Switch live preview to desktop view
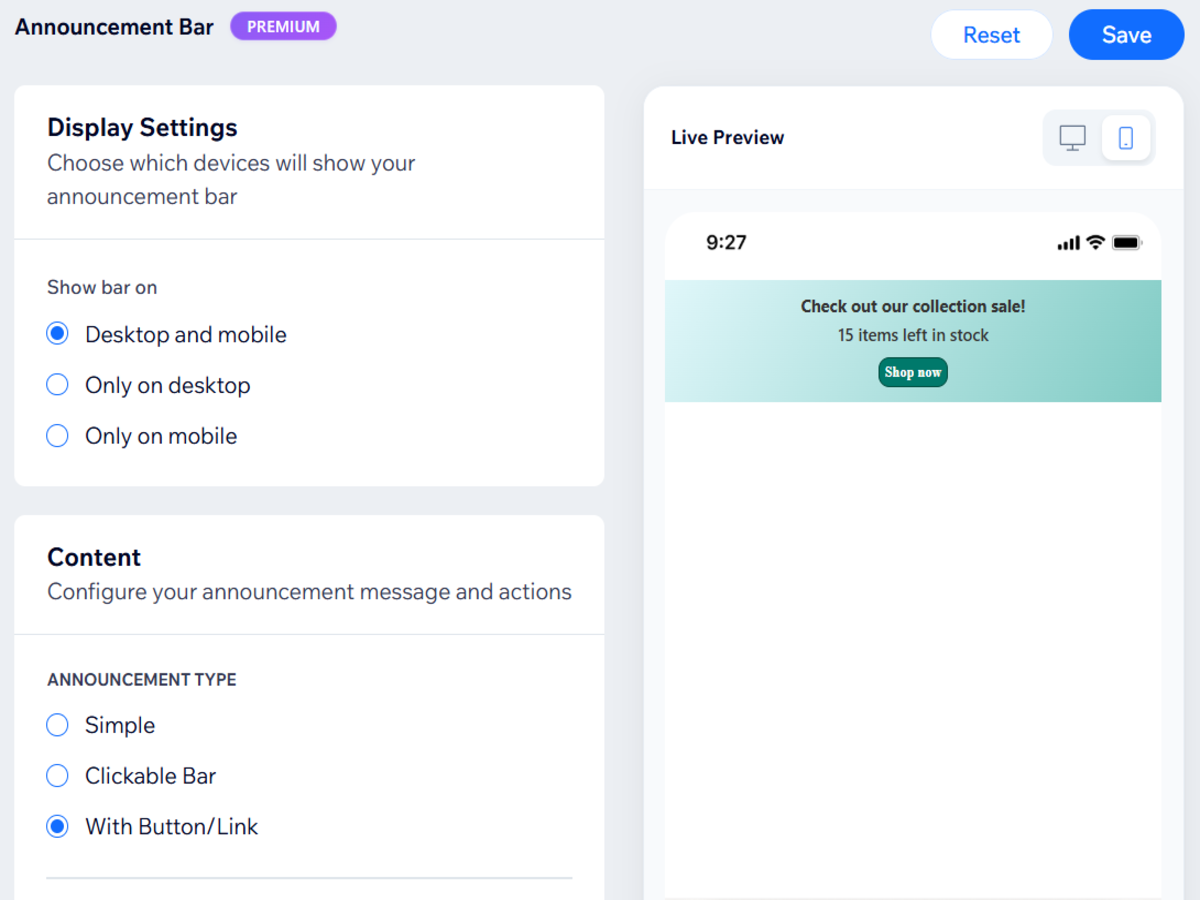The height and width of the screenshot is (900, 1200). coord(1073,138)
